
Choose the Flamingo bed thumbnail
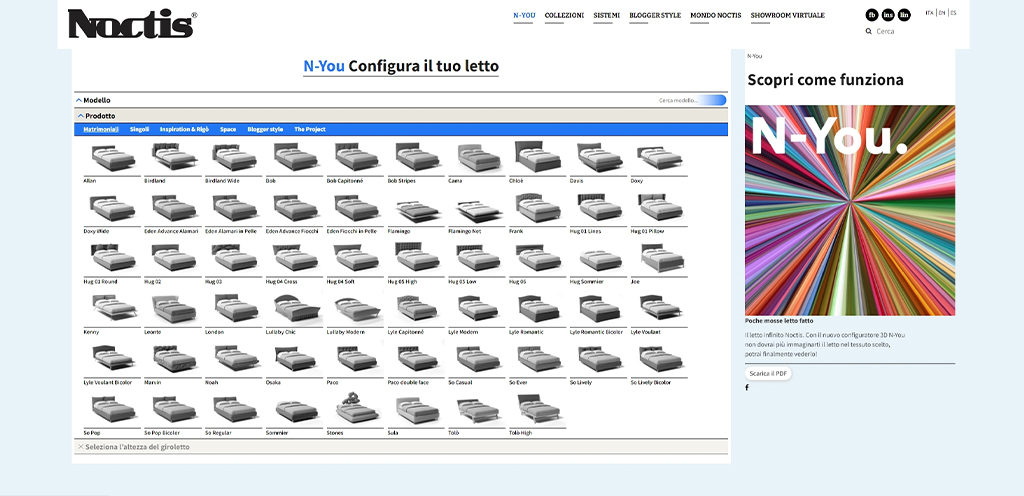coord(416,209)
